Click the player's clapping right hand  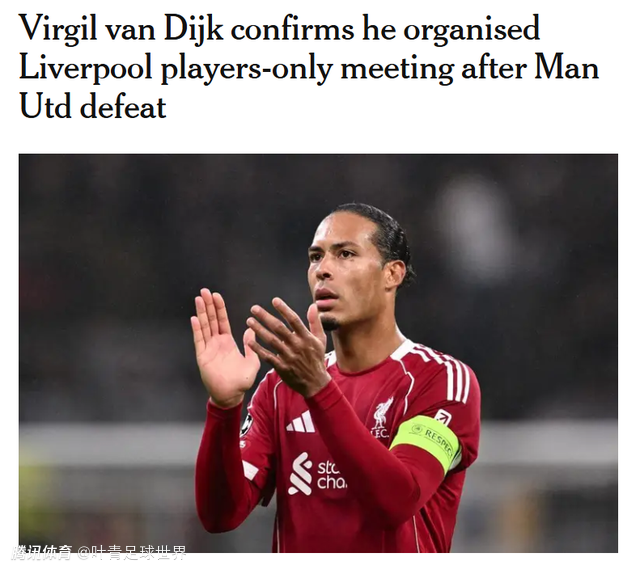click(288, 347)
